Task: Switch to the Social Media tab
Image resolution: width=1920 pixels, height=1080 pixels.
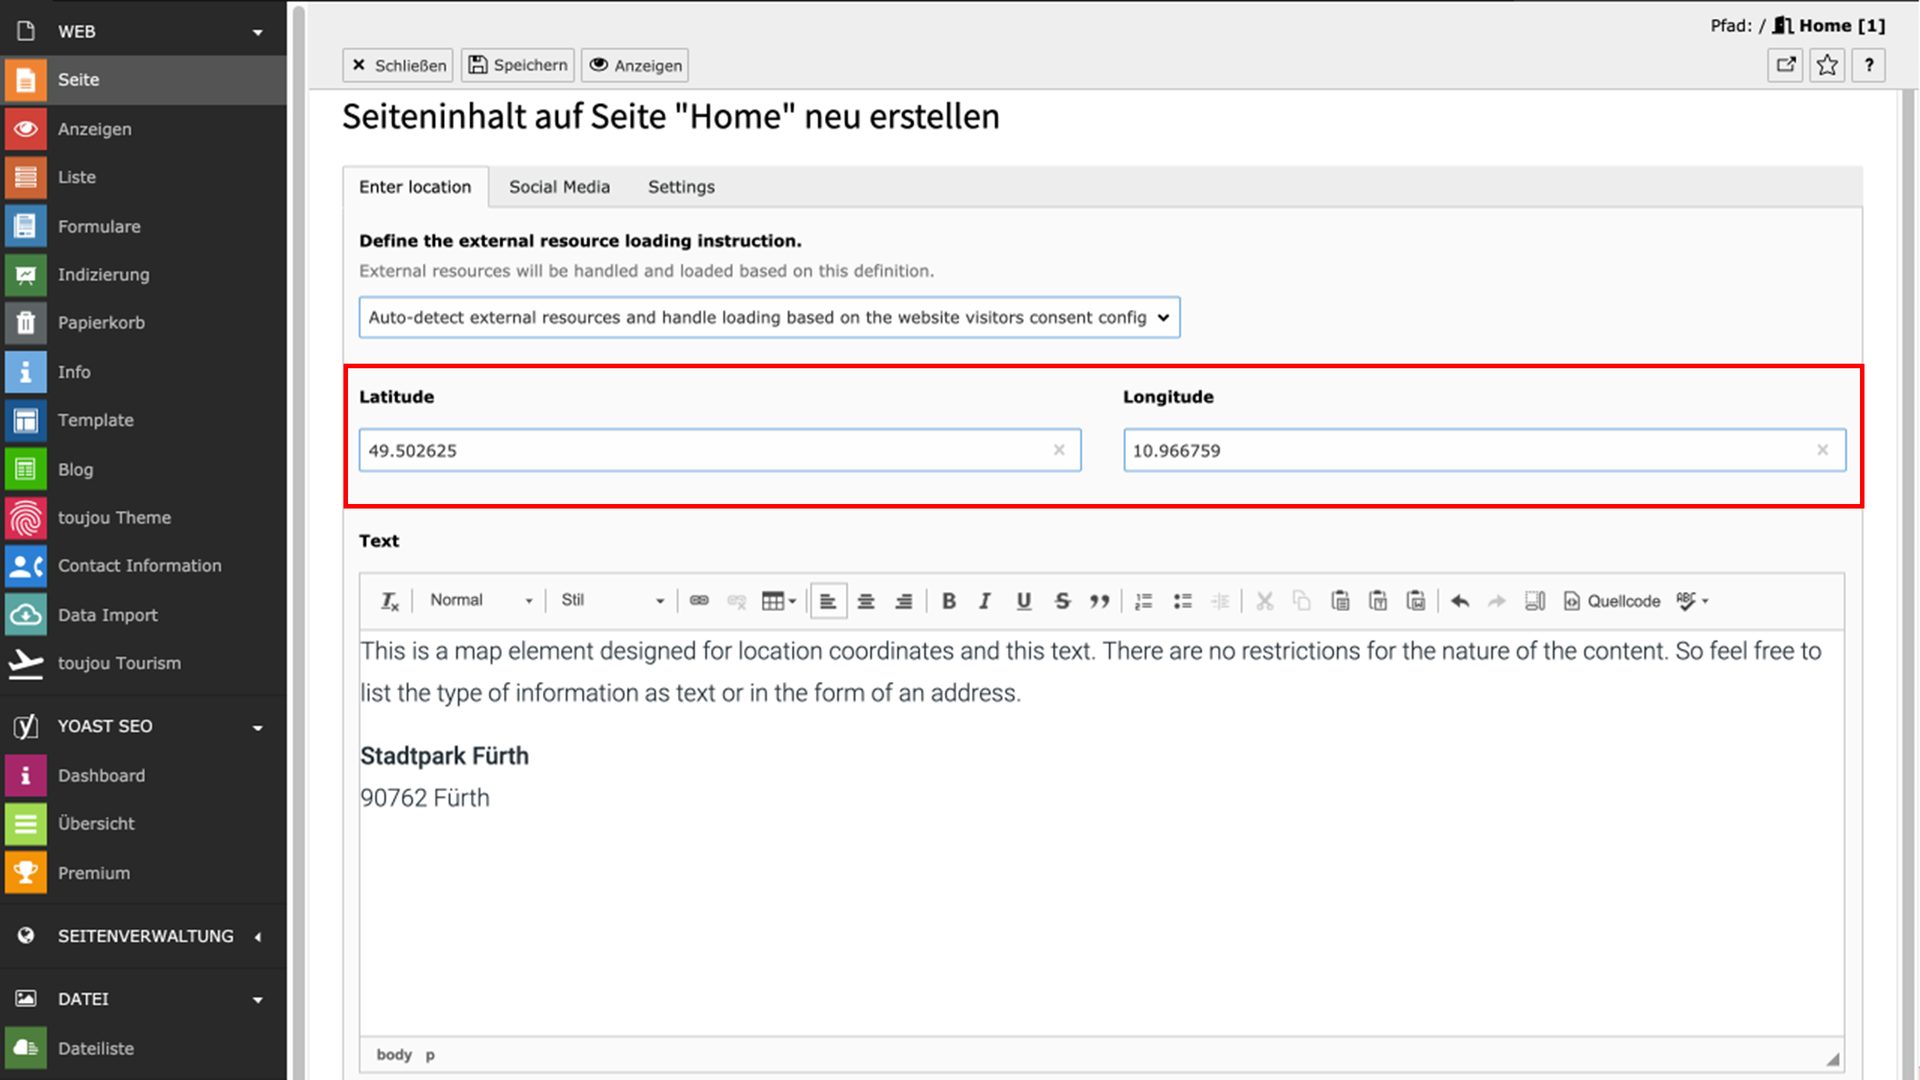Action: 559,187
